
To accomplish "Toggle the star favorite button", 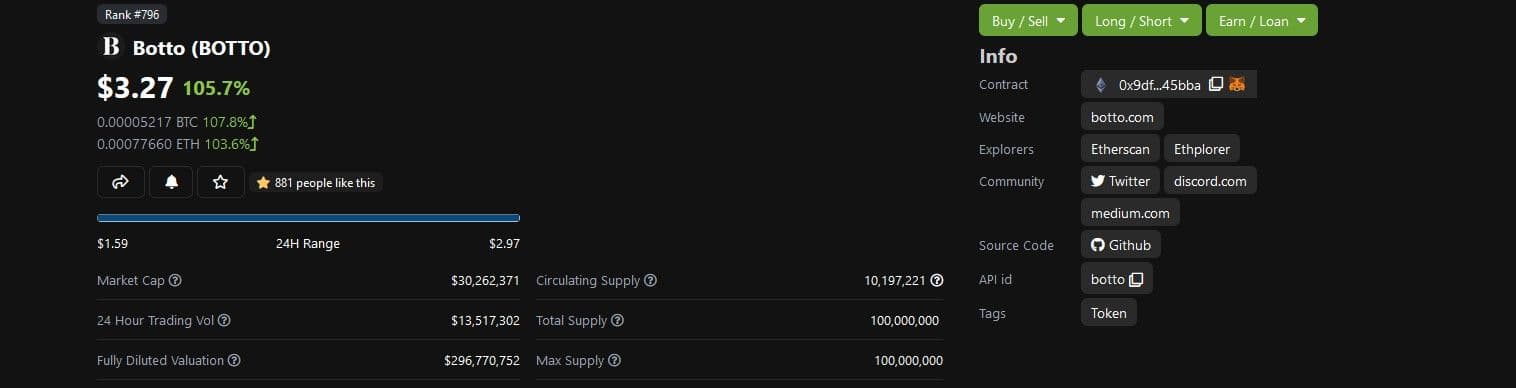I will pos(221,182).
